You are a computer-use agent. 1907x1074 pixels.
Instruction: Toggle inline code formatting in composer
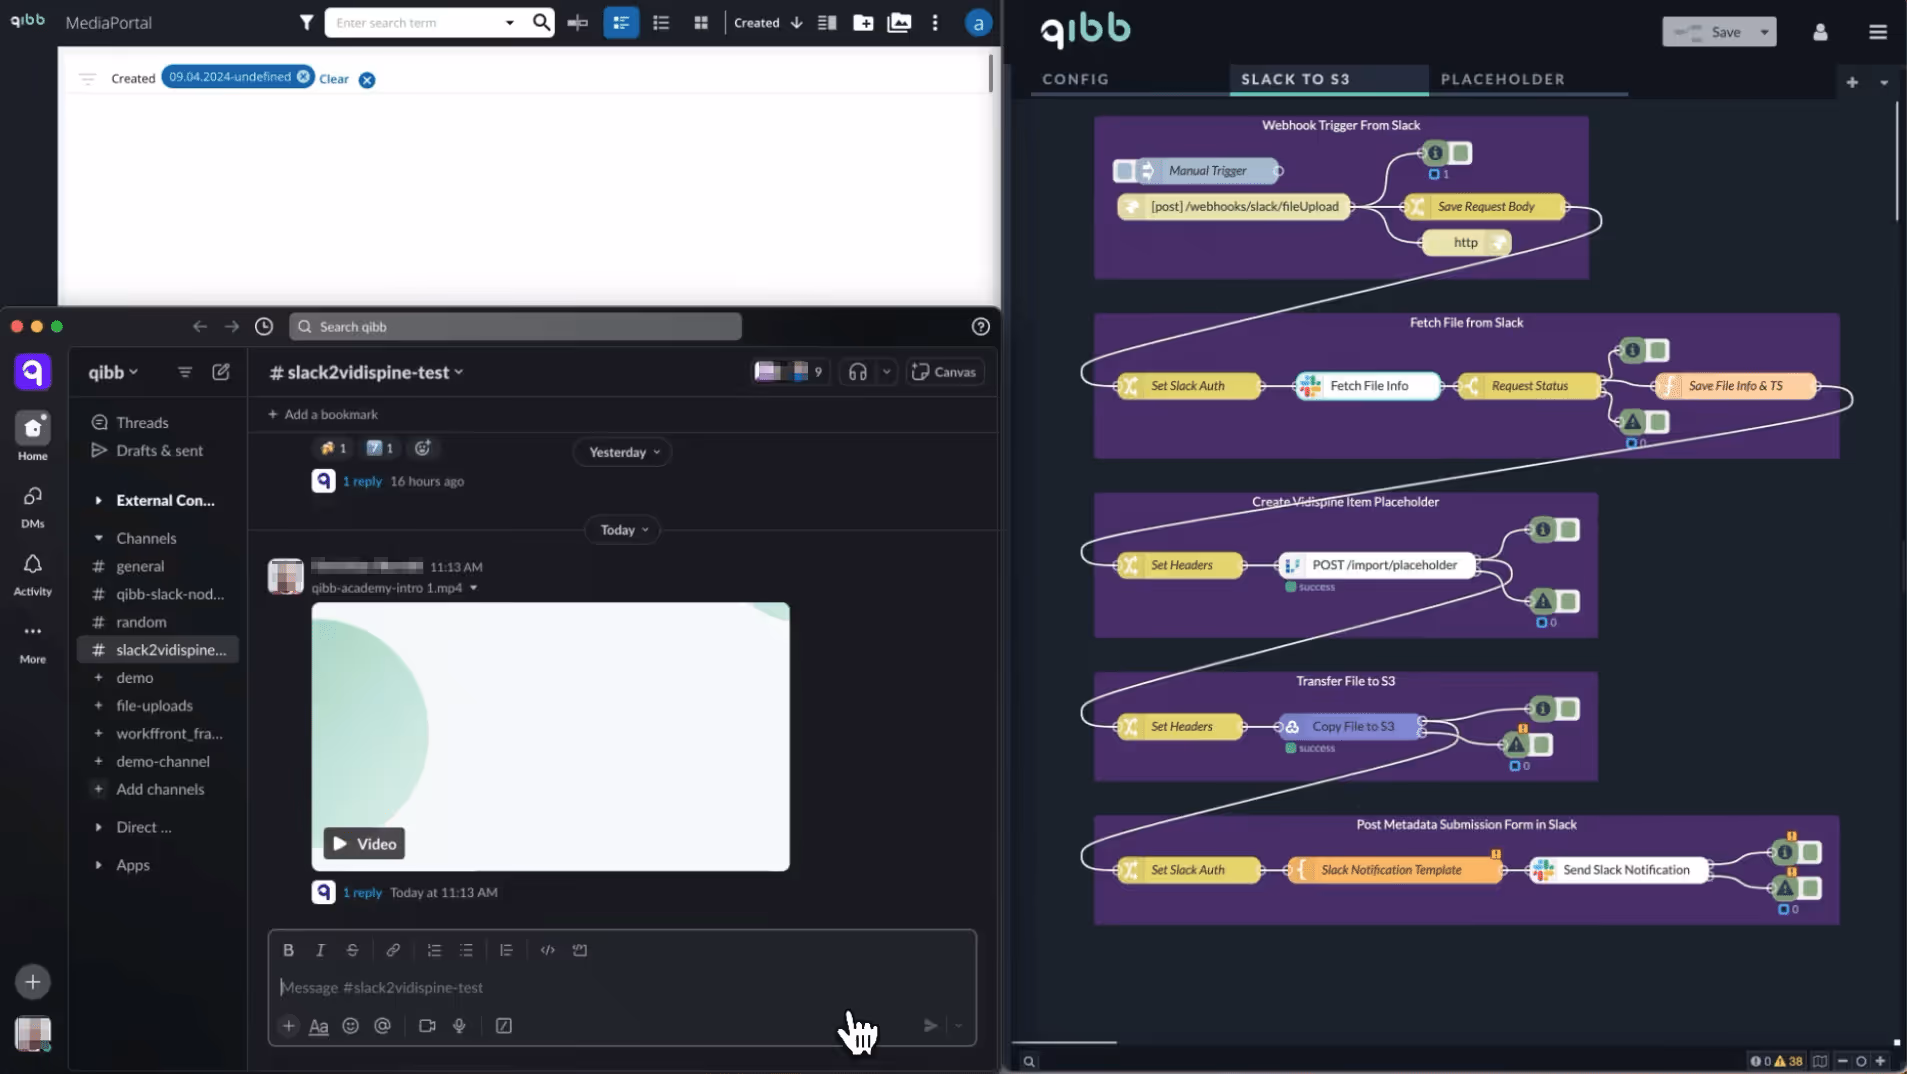click(x=547, y=950)
